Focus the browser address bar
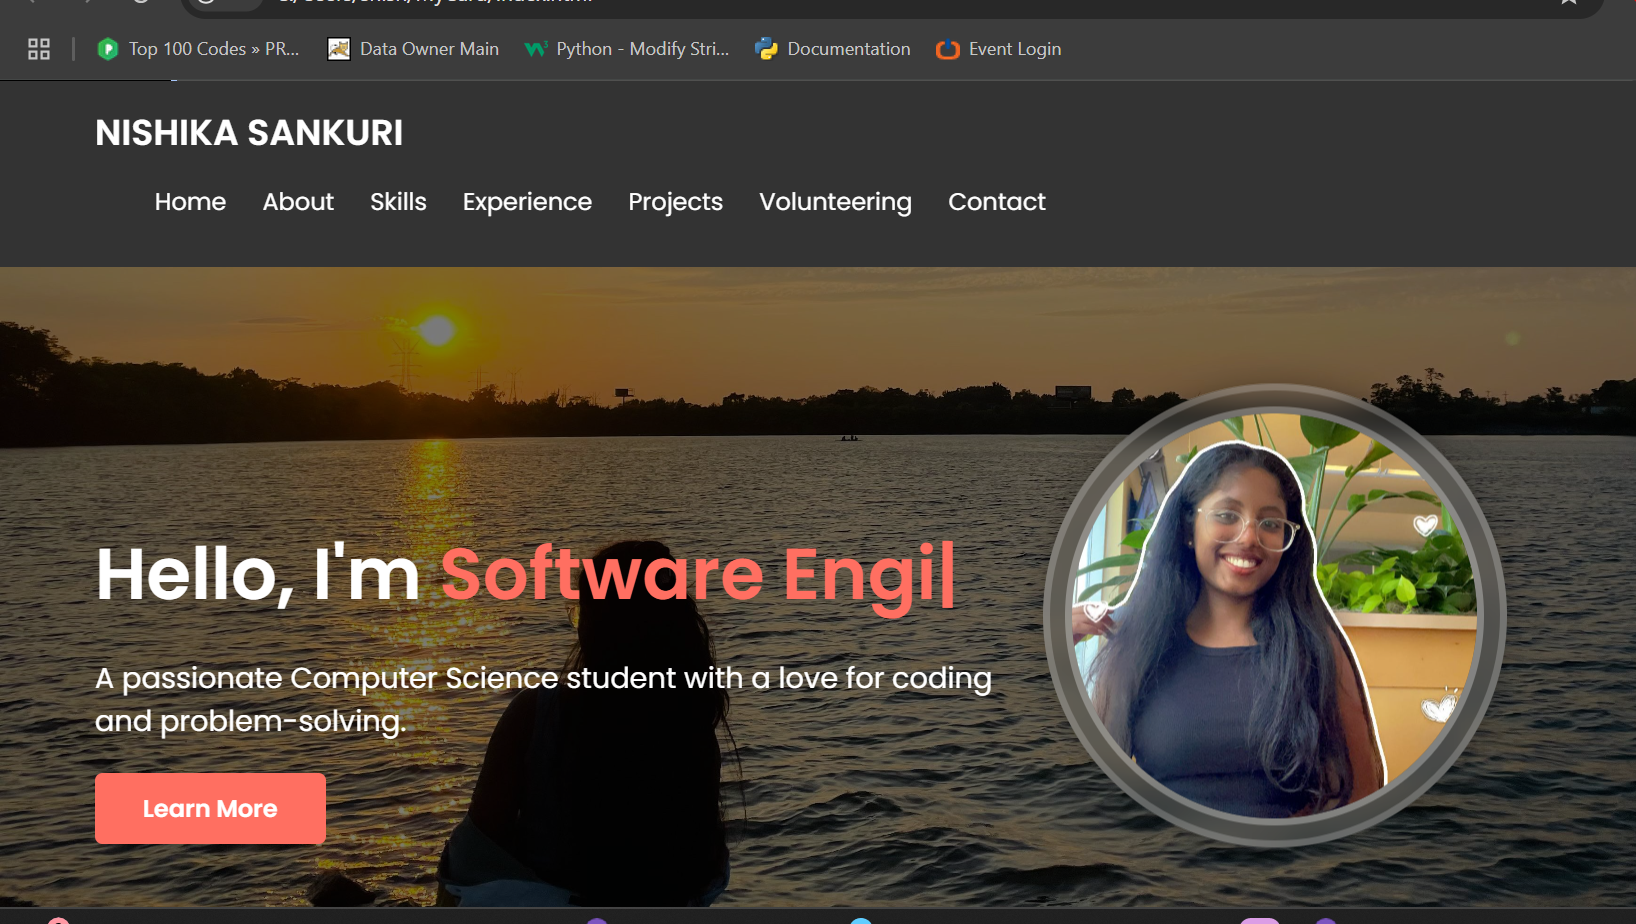Screen dimensions: 1636x924 coord(800,3)
